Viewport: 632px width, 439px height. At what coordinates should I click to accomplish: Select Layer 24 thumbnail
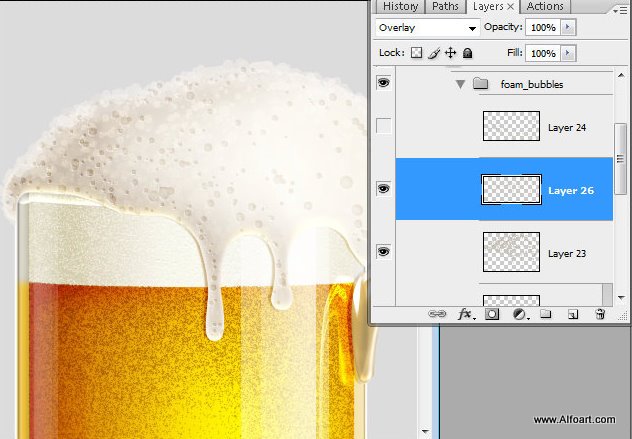tap(511, 126)
